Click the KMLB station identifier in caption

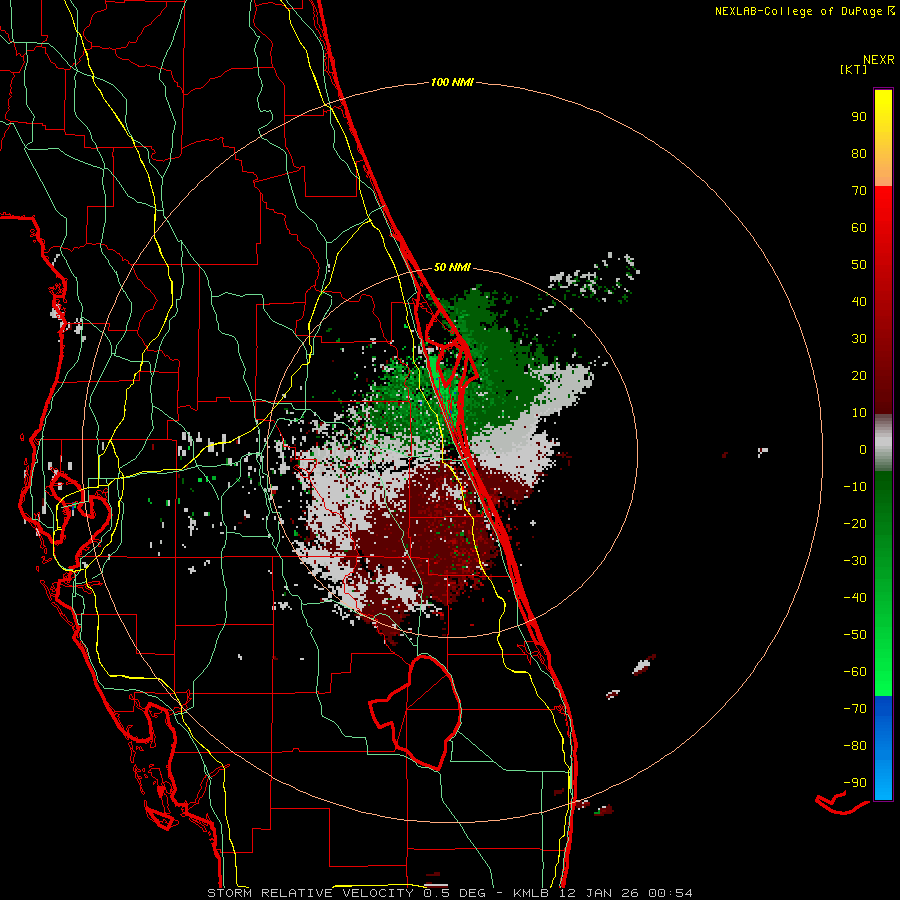[x=531, y=893]
